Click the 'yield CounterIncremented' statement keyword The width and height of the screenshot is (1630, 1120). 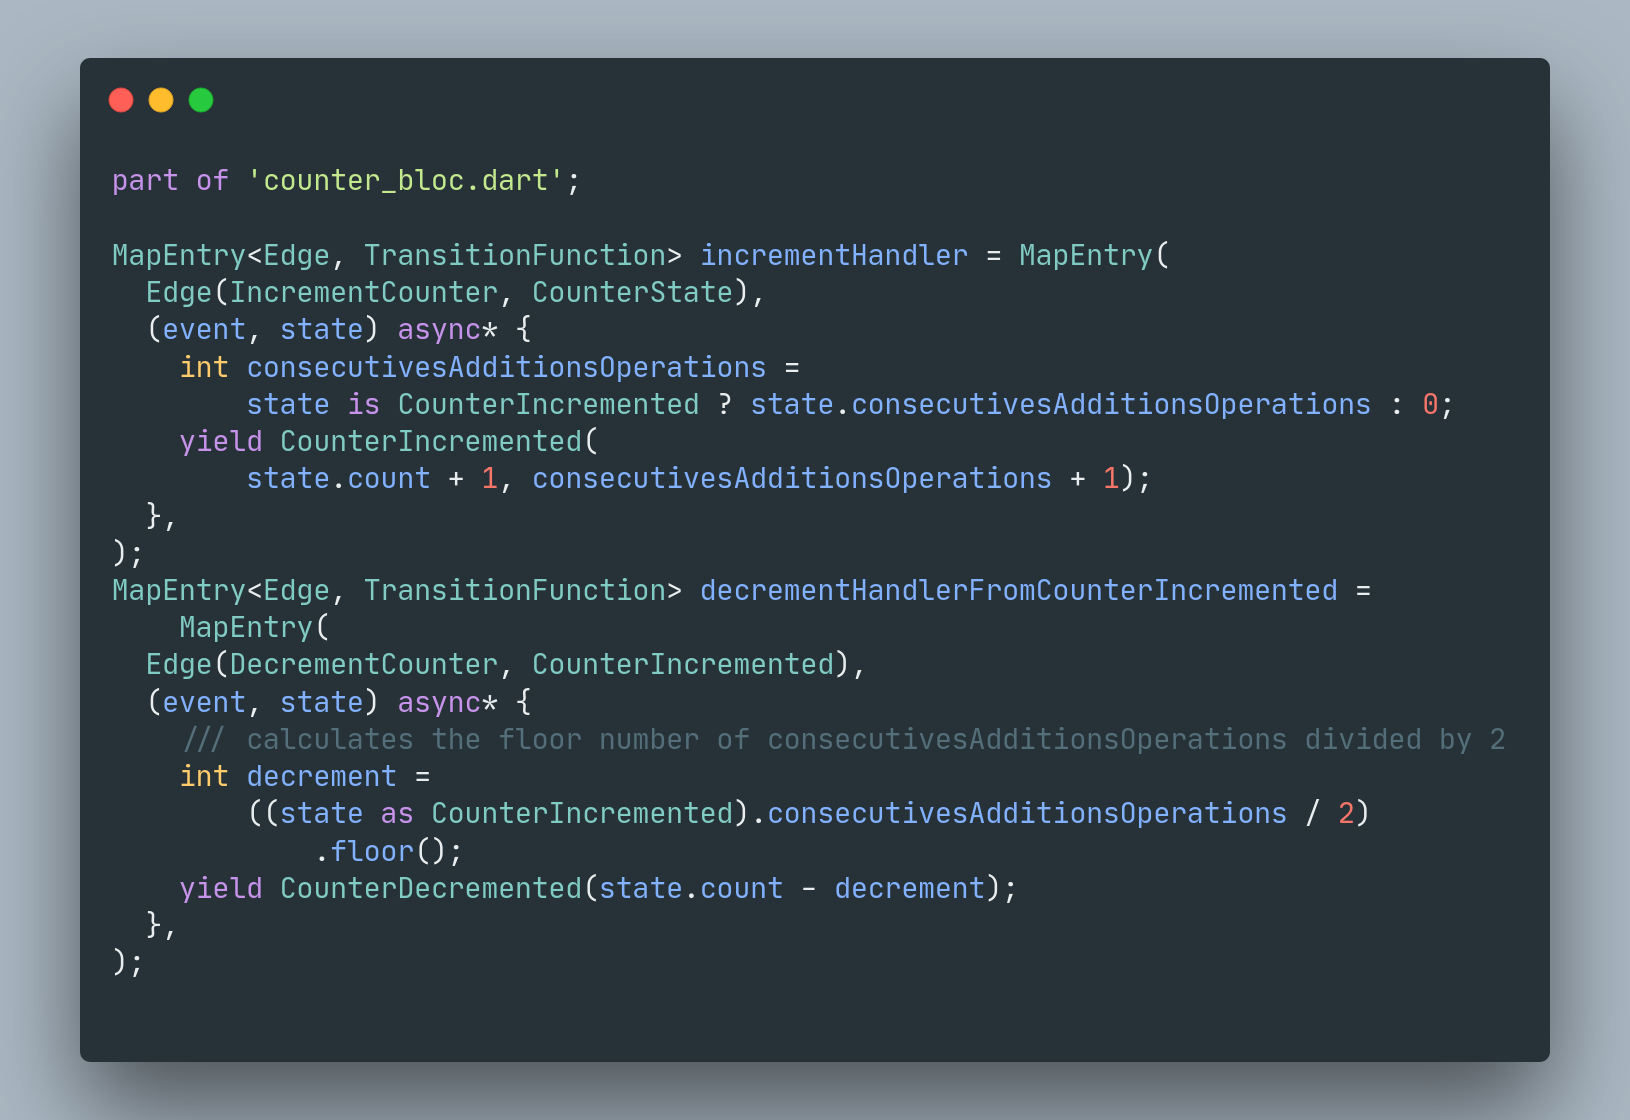pyautogui.click(x=221, y=441)
